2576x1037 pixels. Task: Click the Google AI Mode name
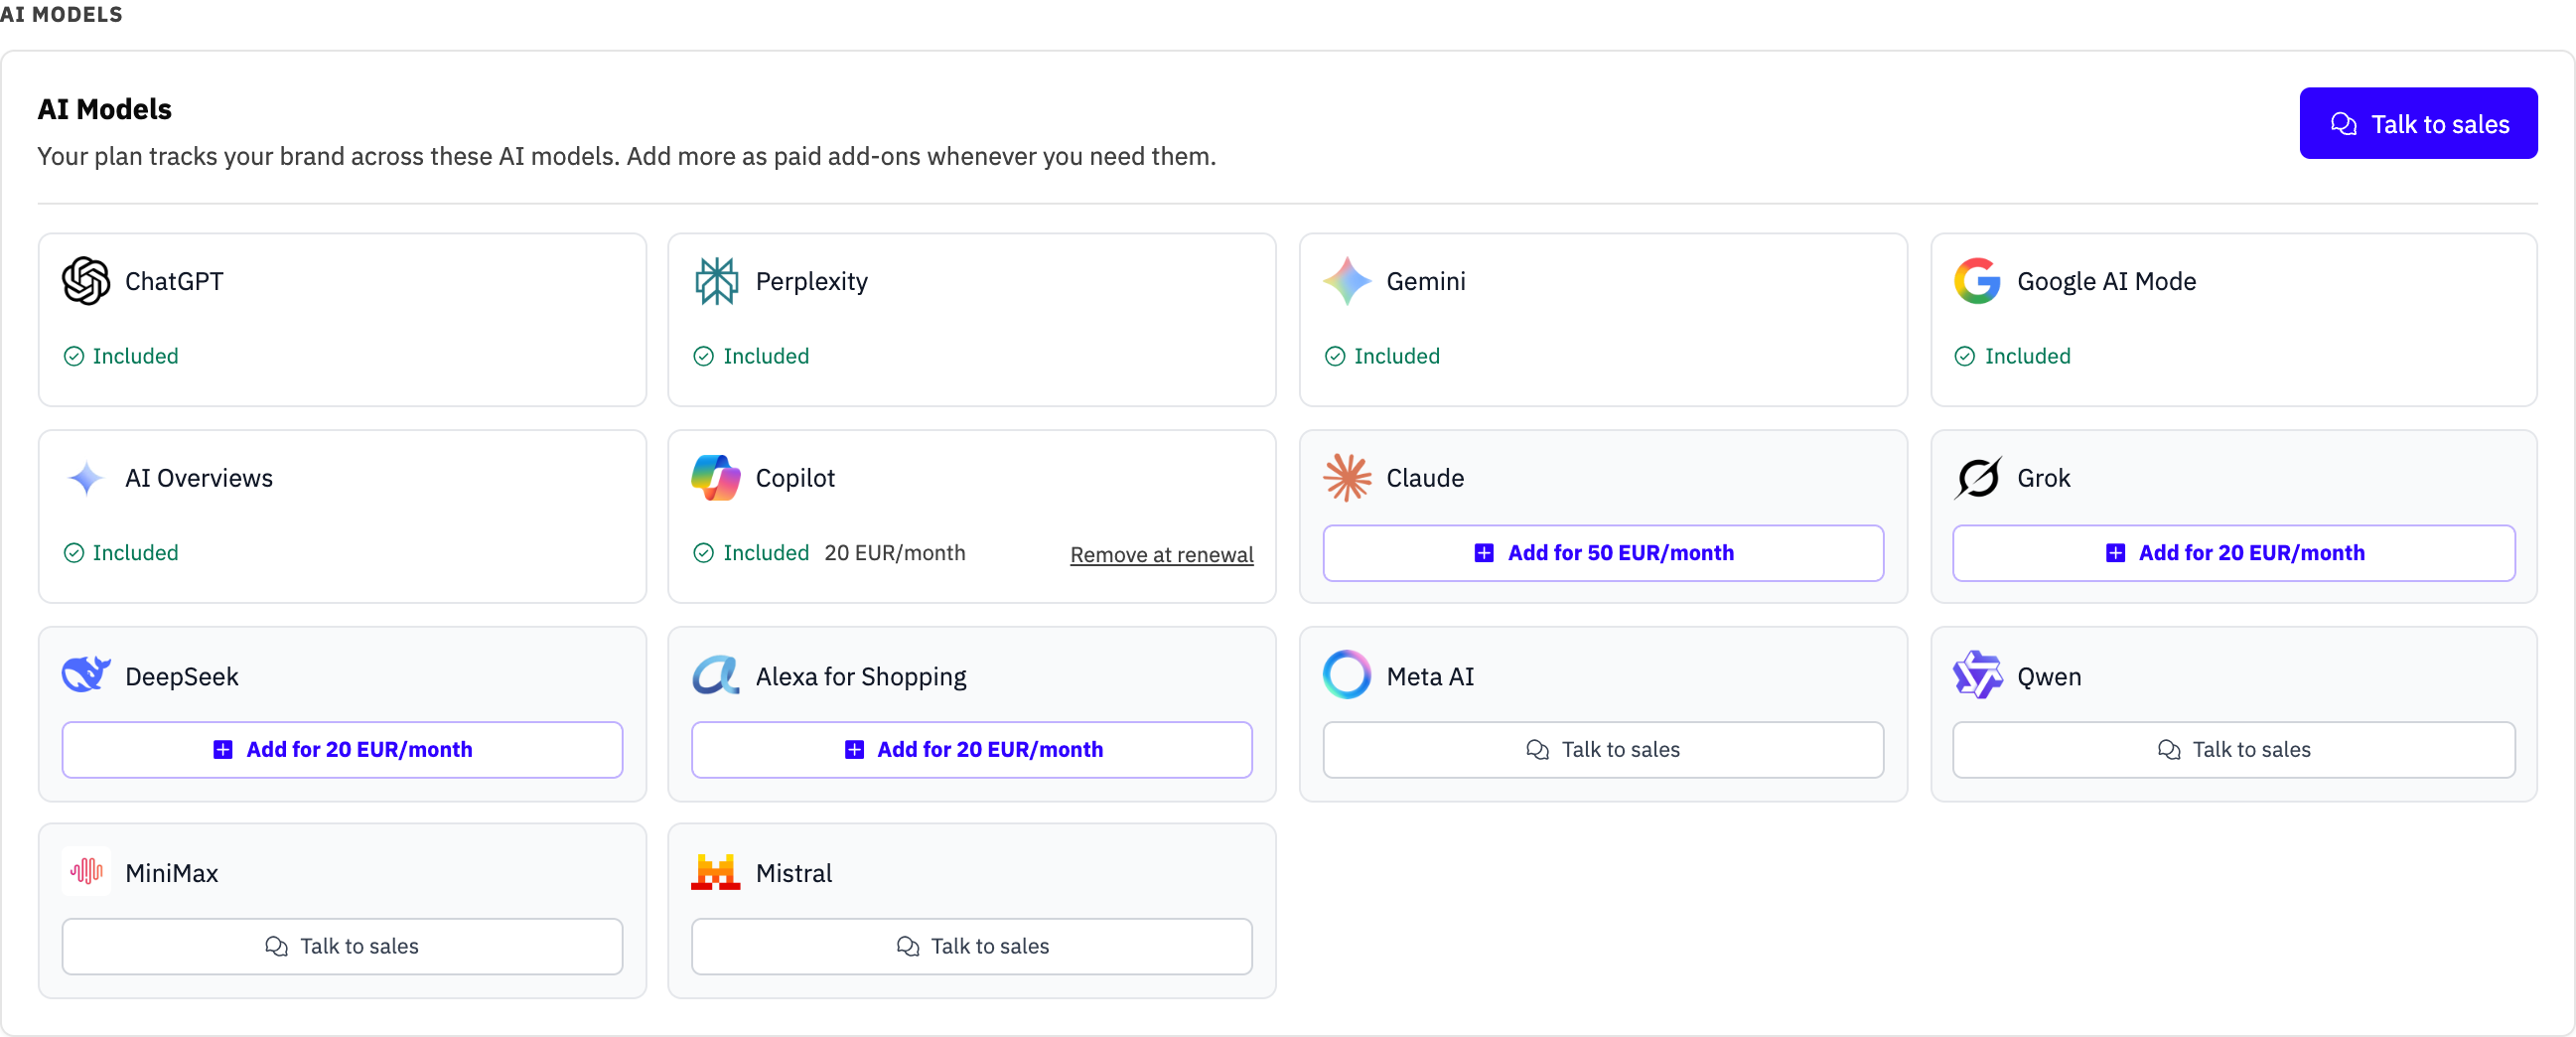coord(2106,282)
